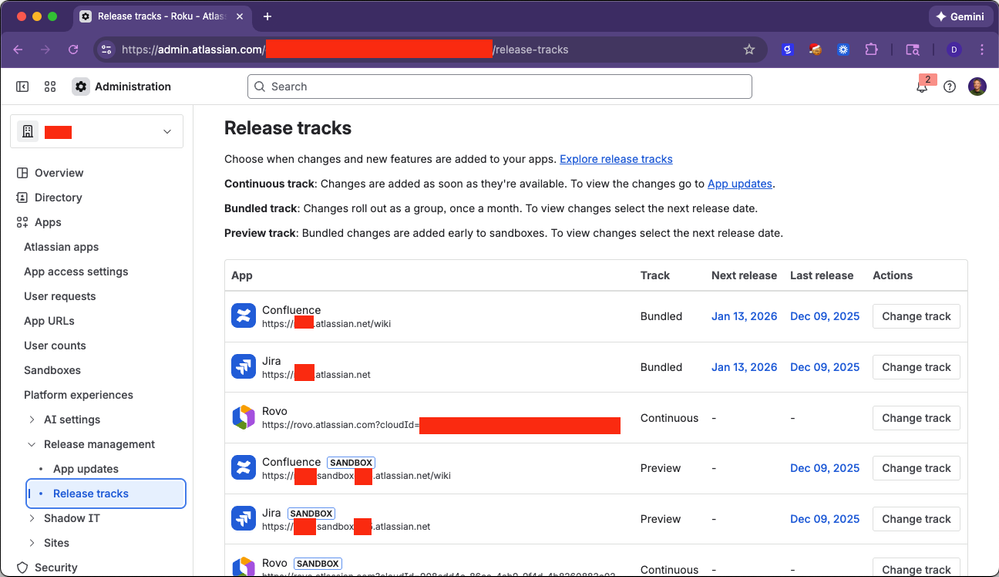Click the Track column header
Screen dimensions: 999x577
[655, 276]
